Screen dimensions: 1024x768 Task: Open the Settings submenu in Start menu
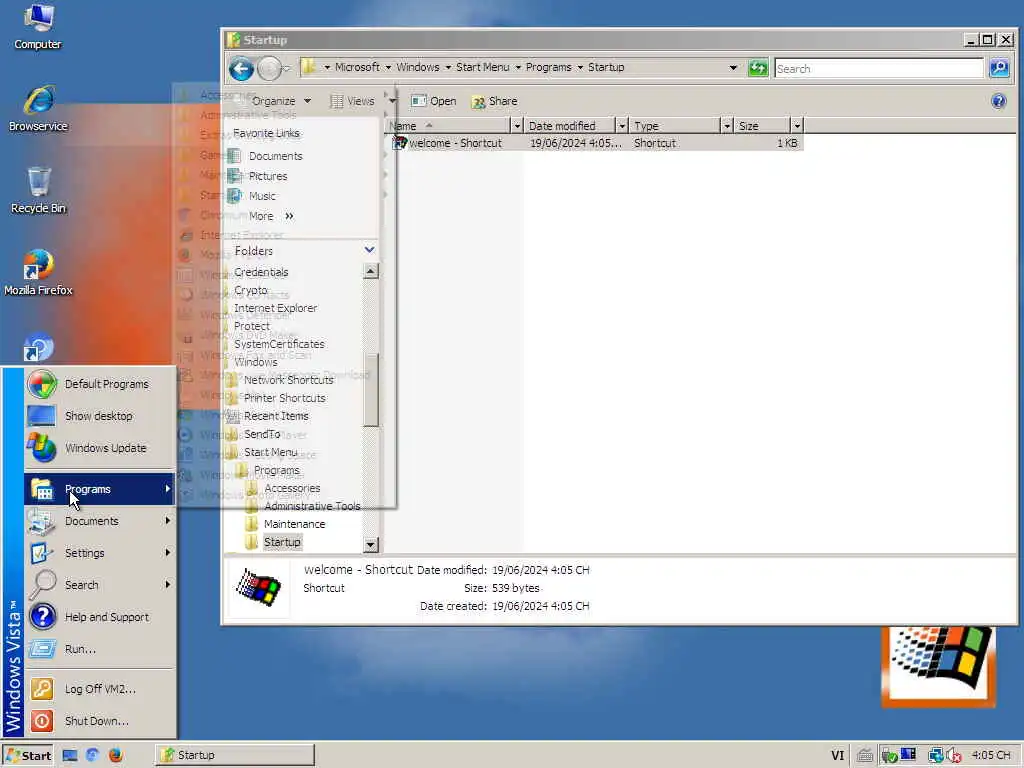coord(100,553)
